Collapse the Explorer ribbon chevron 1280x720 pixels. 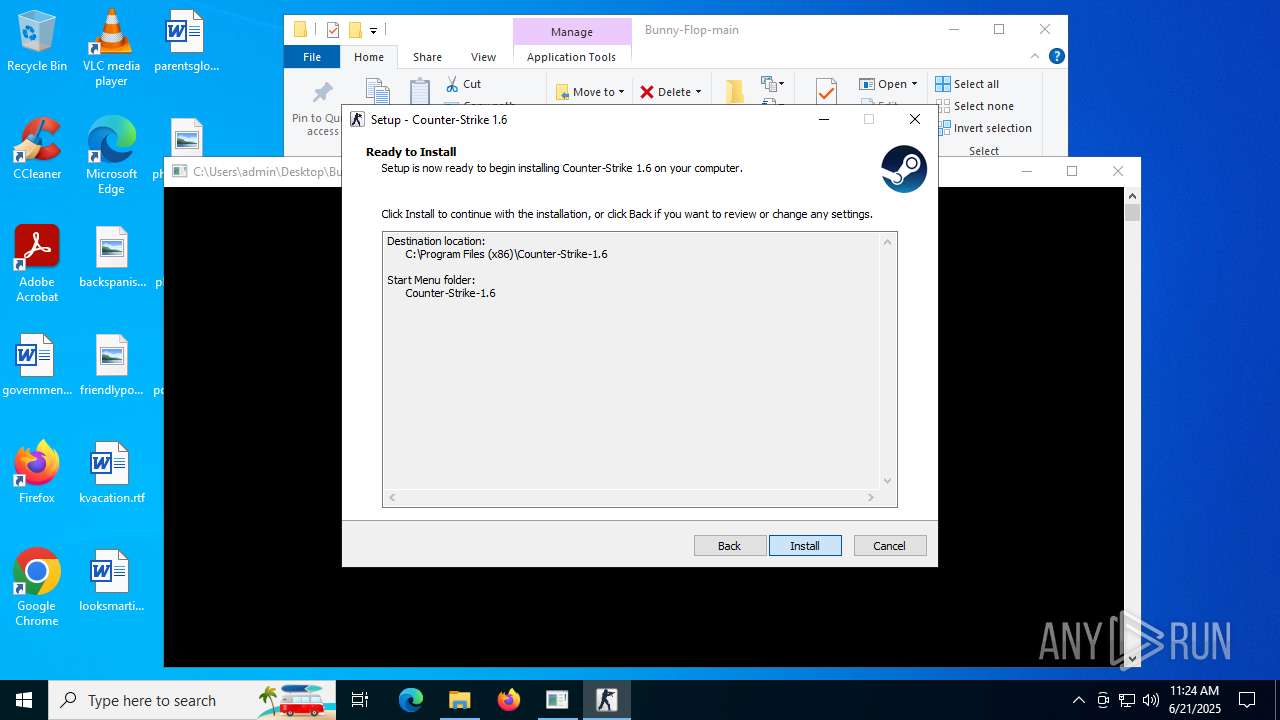pyautogui.click(x=1036, y=57)
